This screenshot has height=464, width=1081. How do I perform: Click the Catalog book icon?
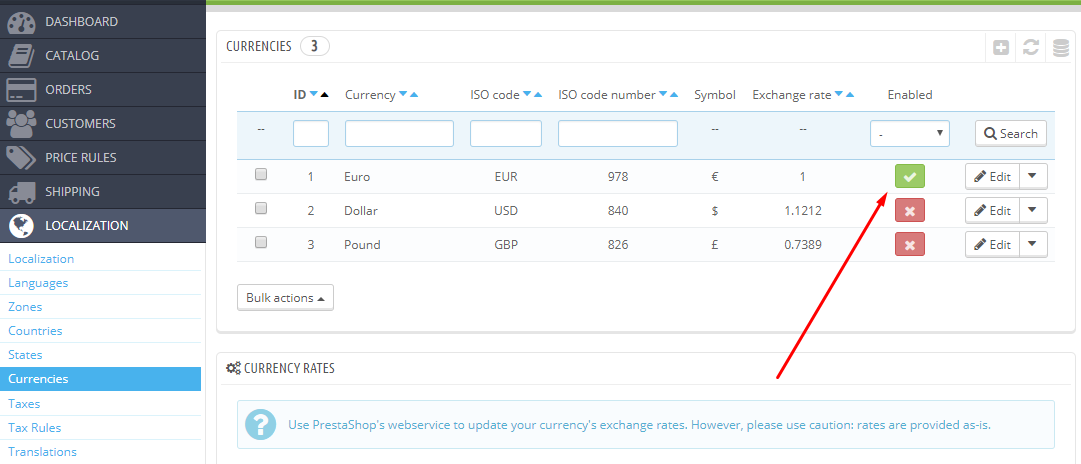click(21, 56)
